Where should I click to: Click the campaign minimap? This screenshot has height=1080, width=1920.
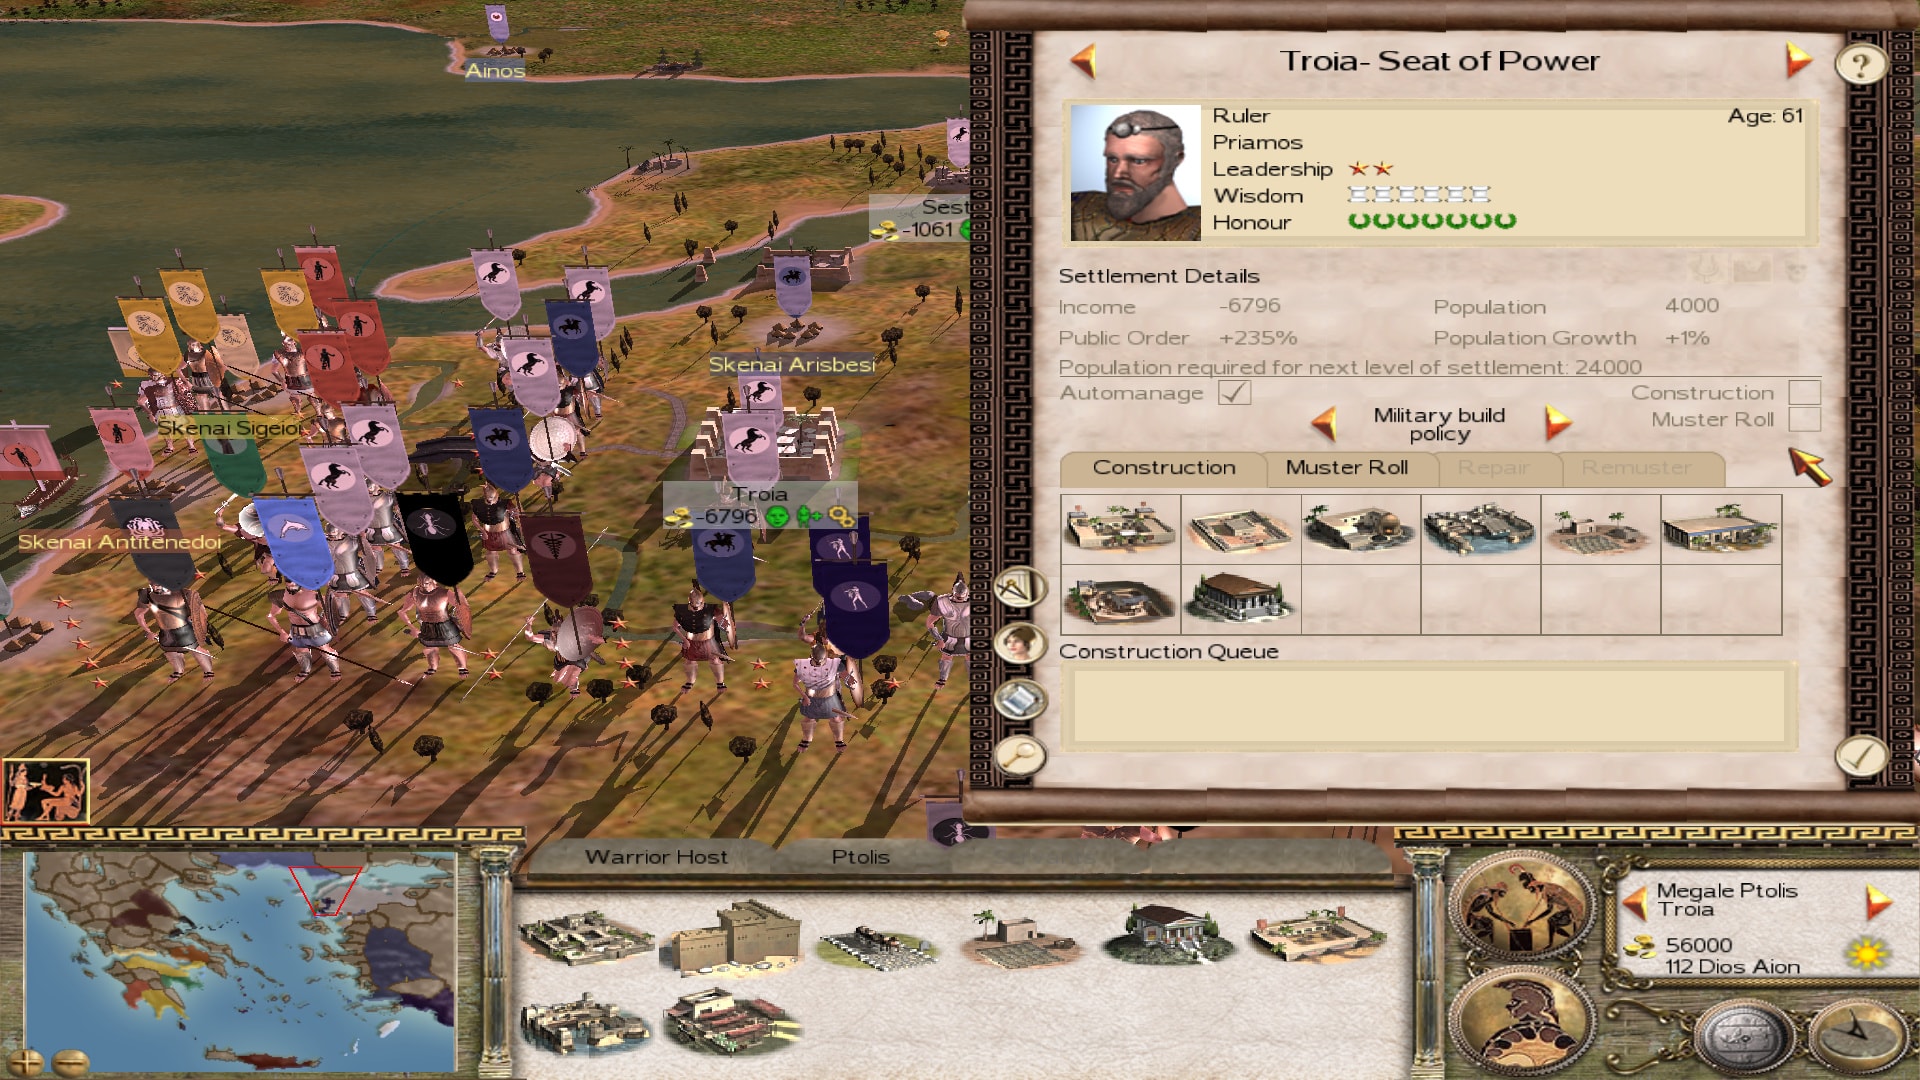(x=241, y=961)
